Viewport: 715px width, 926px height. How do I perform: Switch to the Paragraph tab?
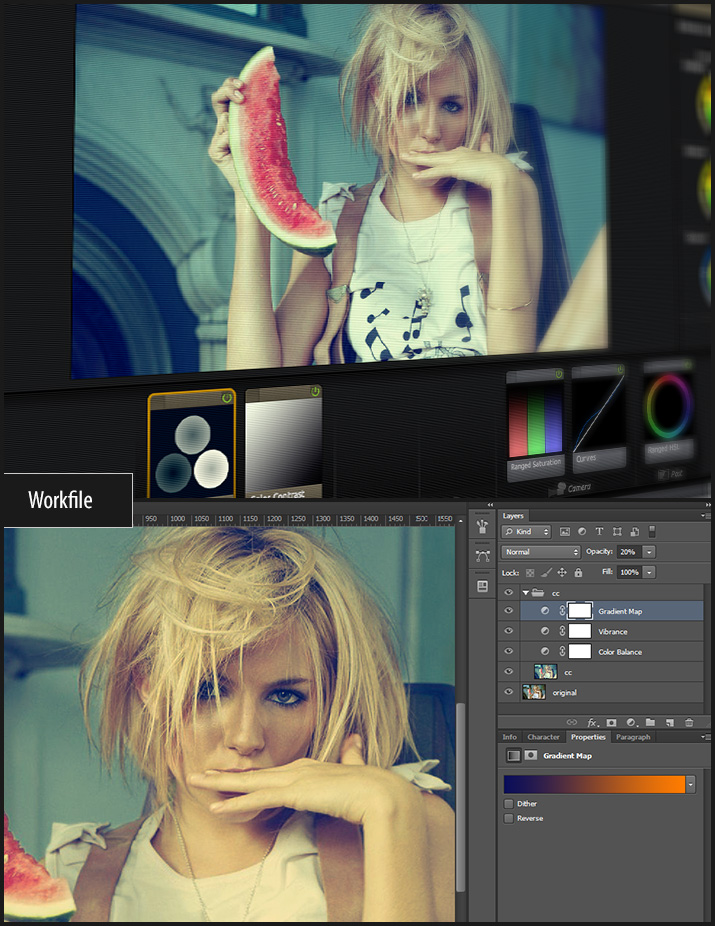point(633,737)
